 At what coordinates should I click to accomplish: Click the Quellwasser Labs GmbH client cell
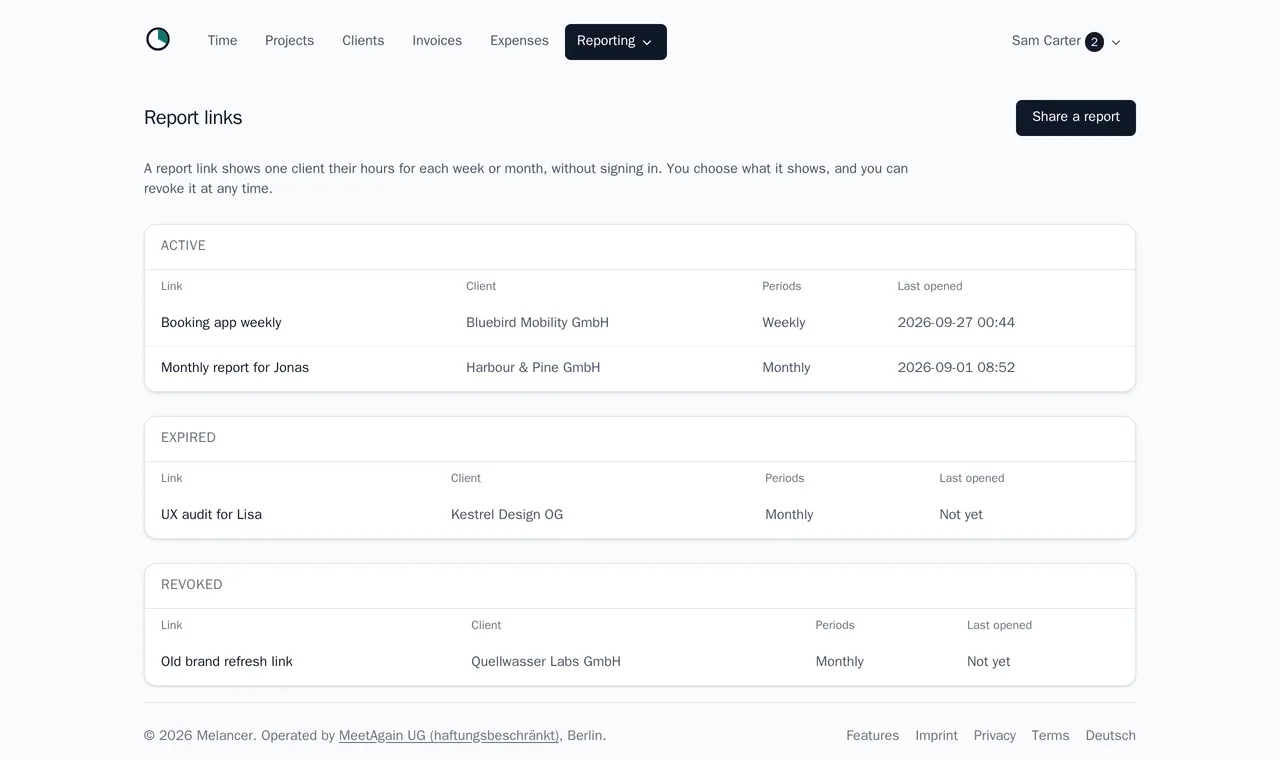tap(546, 662)
